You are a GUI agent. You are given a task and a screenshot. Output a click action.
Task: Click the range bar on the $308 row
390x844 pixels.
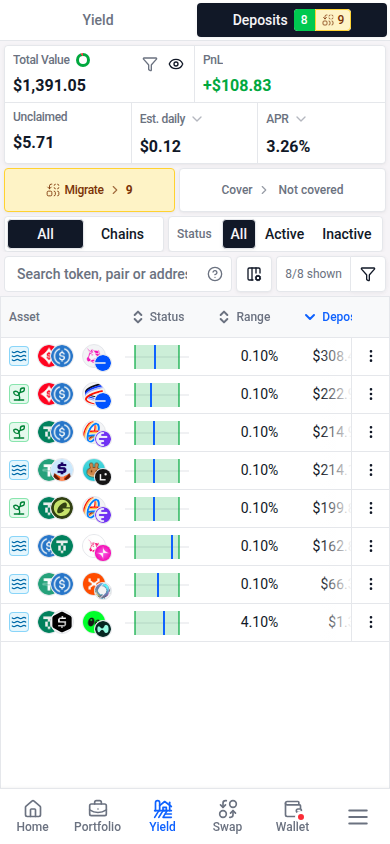[x=157, y=357]
